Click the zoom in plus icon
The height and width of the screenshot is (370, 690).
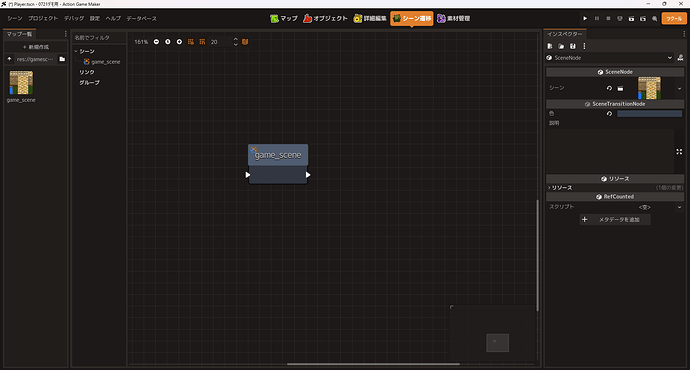tap(179, 42)
